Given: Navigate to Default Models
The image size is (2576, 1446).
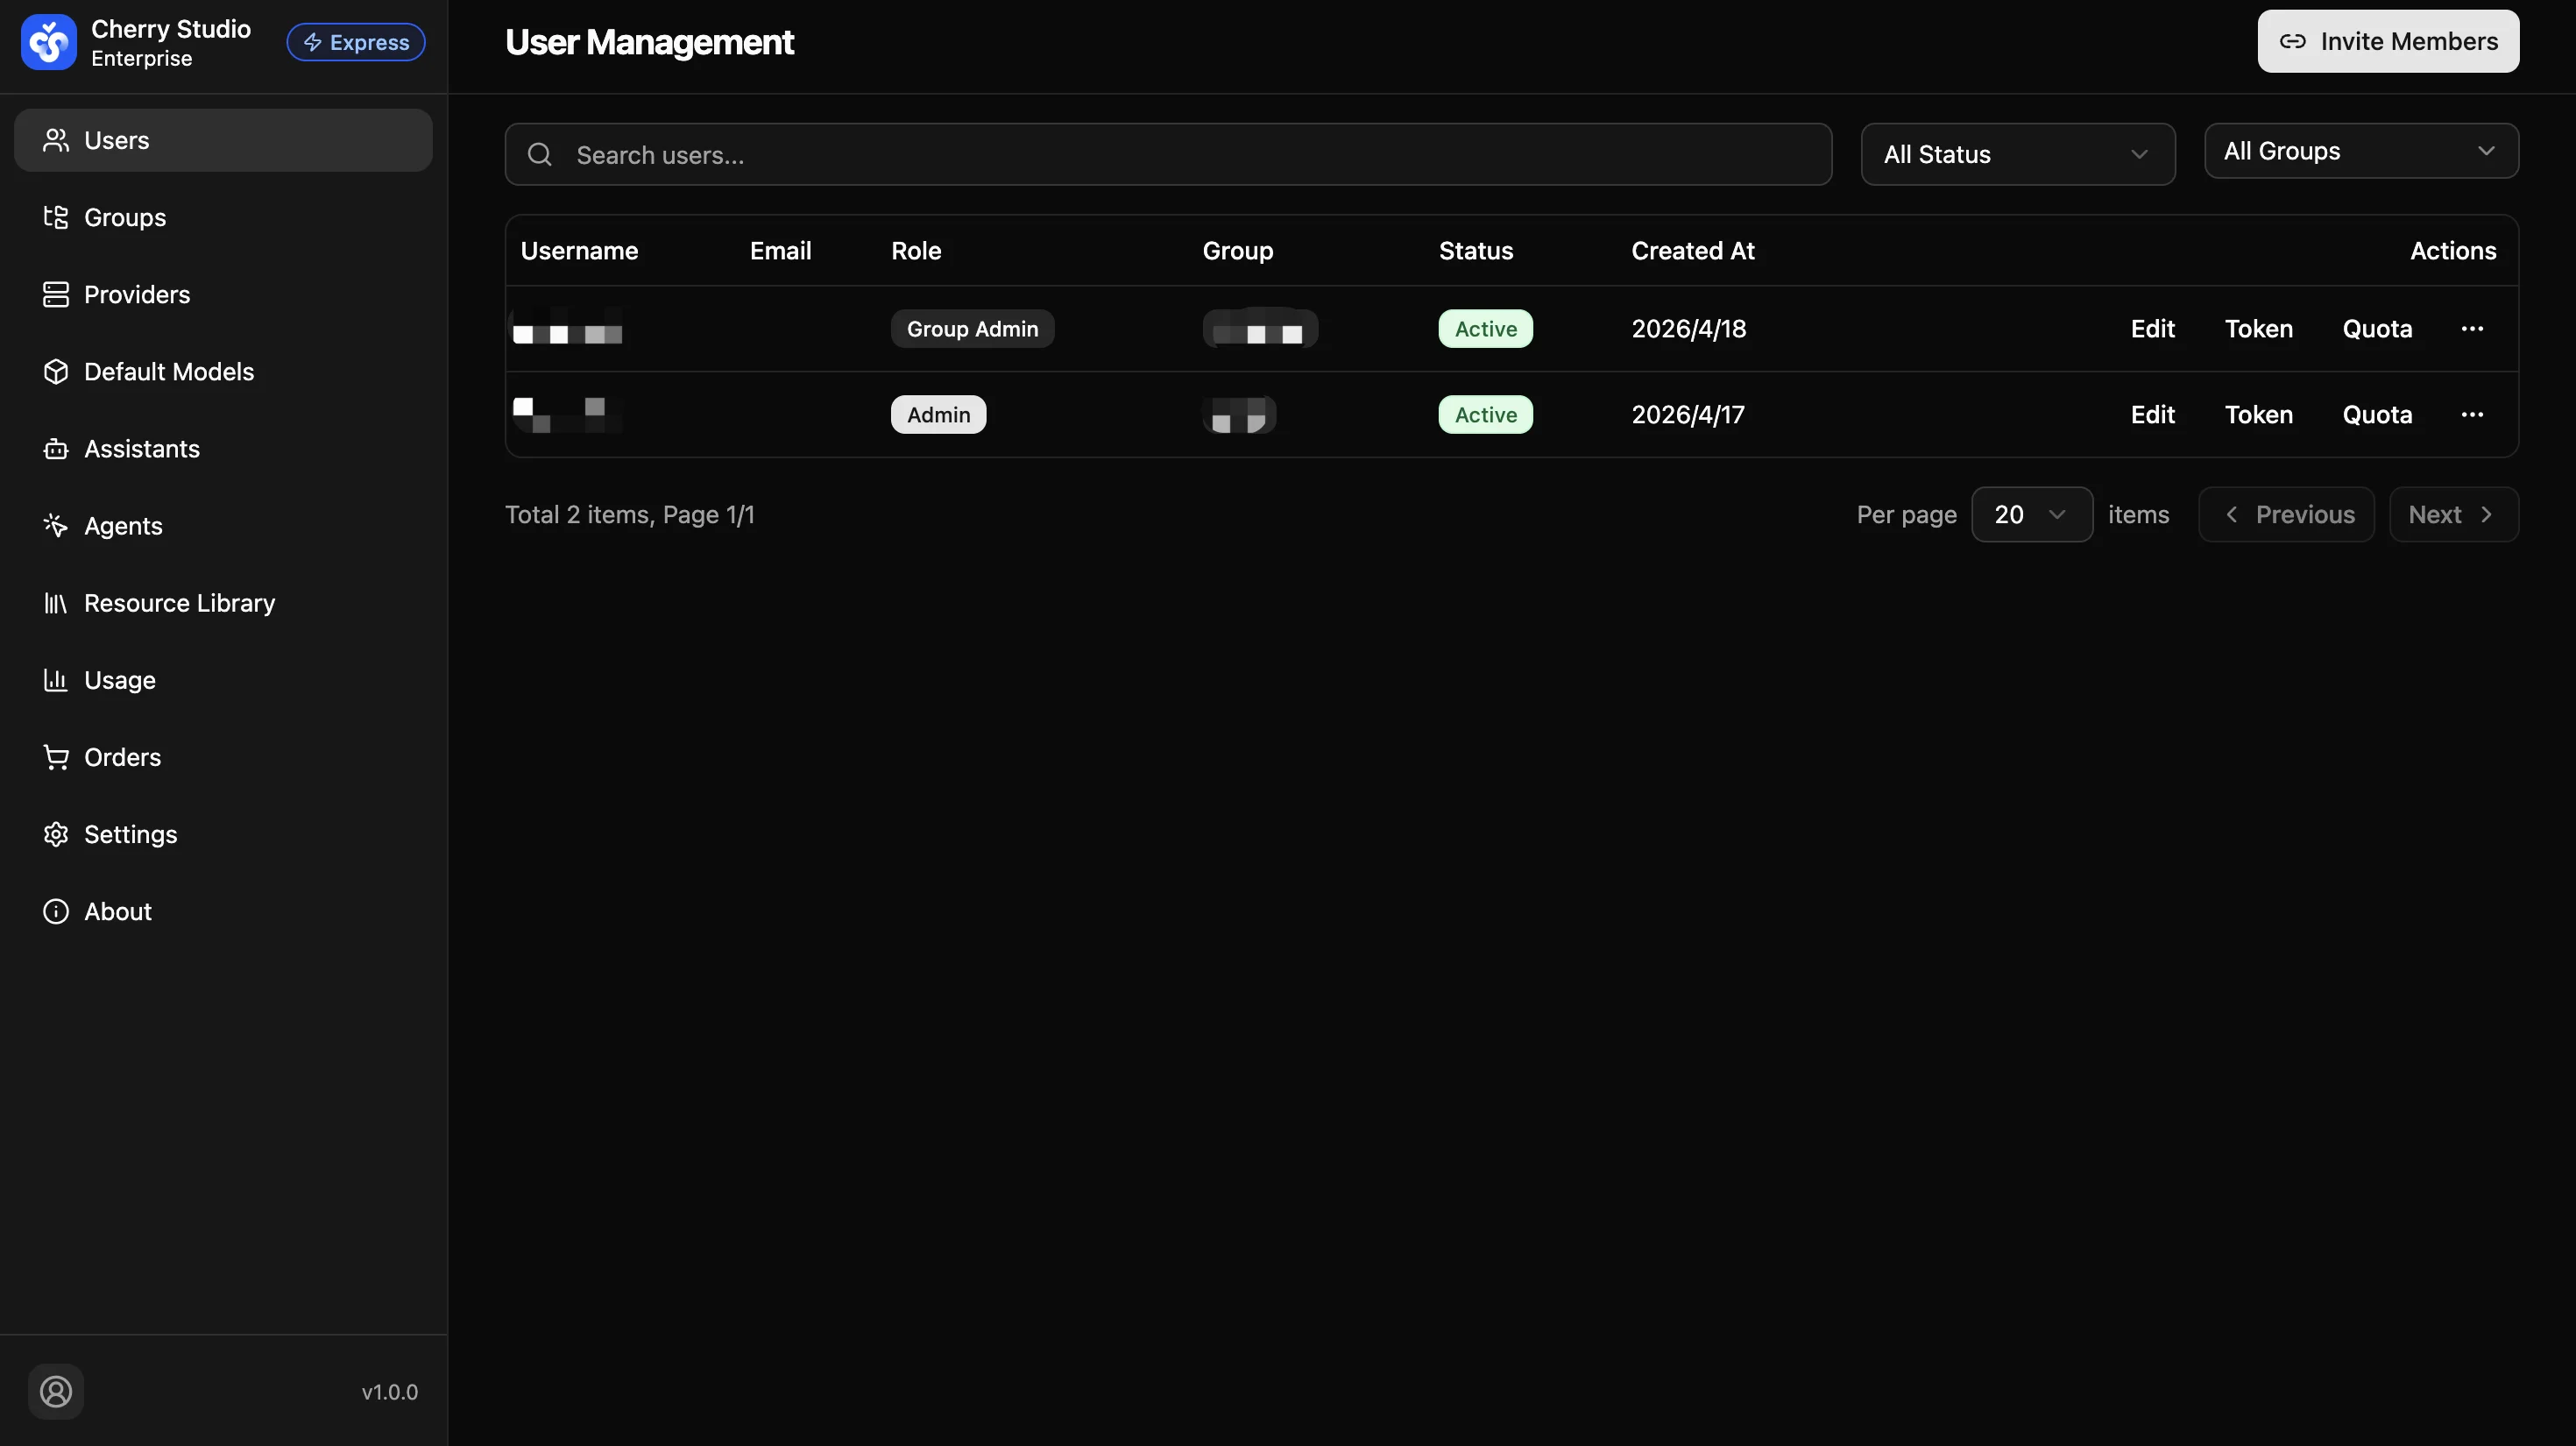Looking at the screenshot, I should (223, 371).
